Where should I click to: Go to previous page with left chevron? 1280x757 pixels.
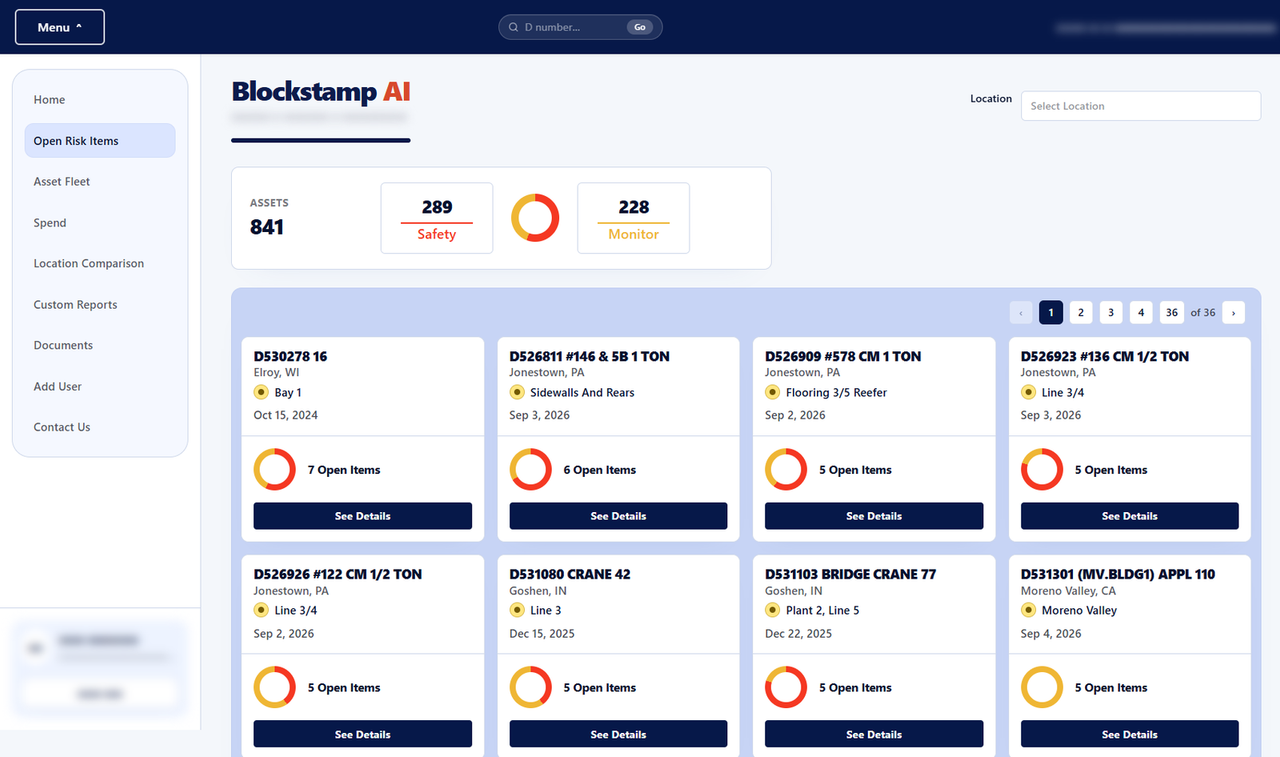pos(1021,313)
